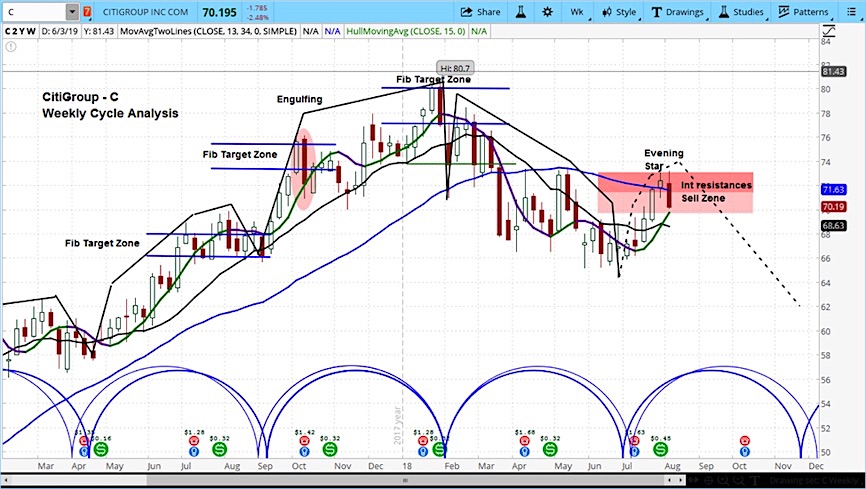Click the Weekly Cycle Analysis text
Viewport: 866px width, 489px height.
(x=110, y=113)
